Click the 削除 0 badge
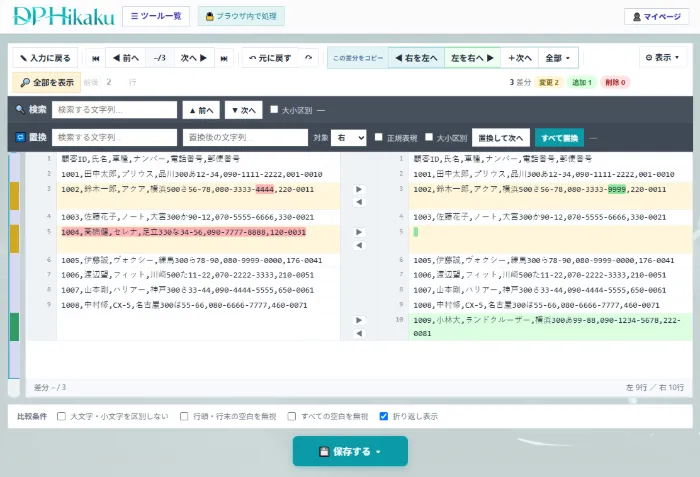Viewport: 700px width, 477px height. (x=615, y=82)
